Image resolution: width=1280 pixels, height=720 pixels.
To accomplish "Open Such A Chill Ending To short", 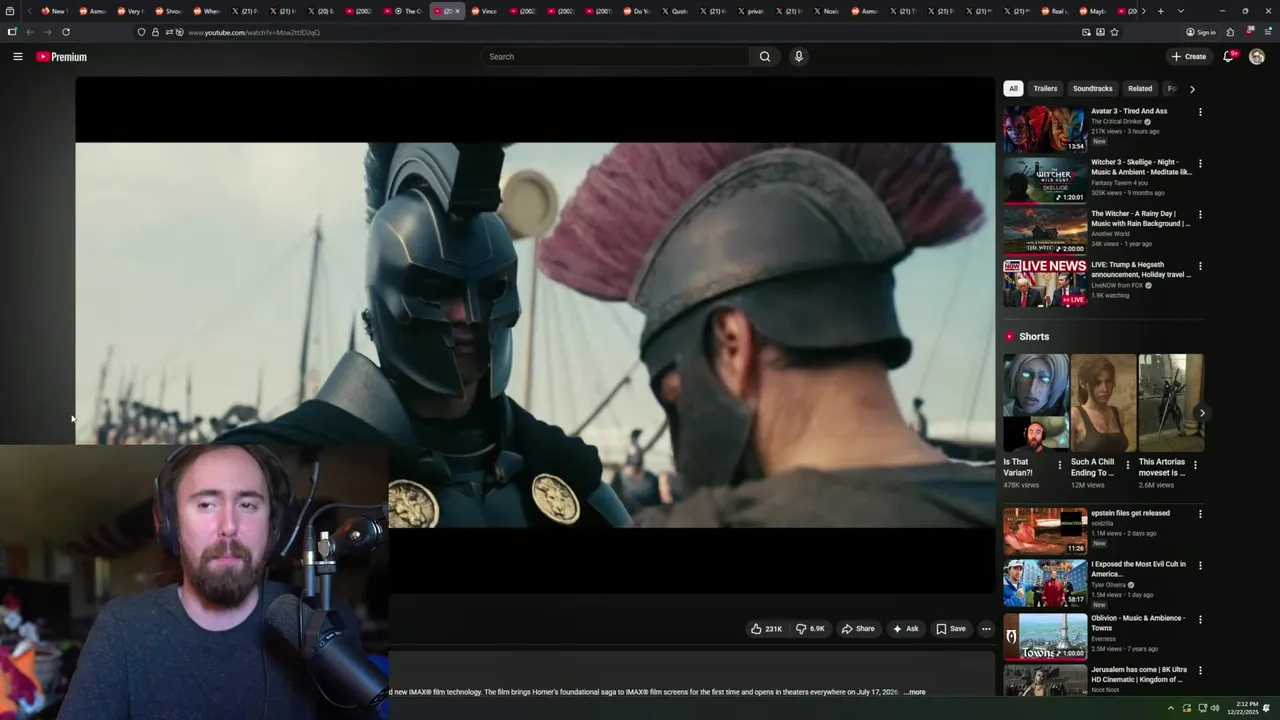I will [1104, 402].
